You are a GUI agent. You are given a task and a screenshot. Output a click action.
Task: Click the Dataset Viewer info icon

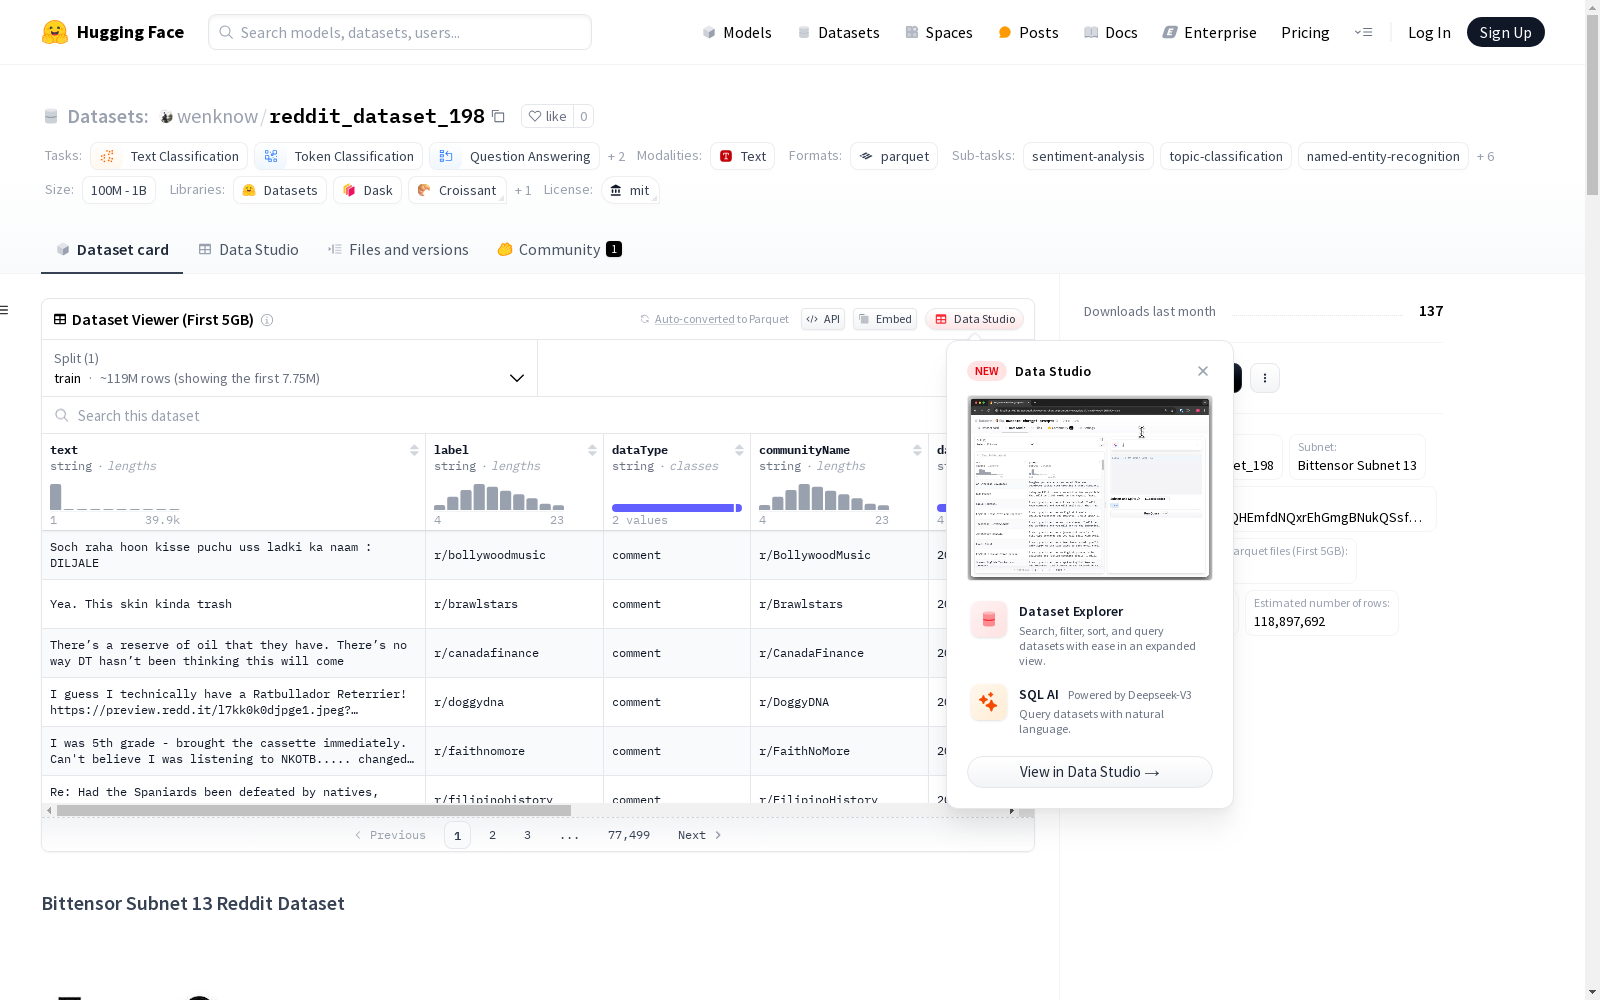[267, 320]
